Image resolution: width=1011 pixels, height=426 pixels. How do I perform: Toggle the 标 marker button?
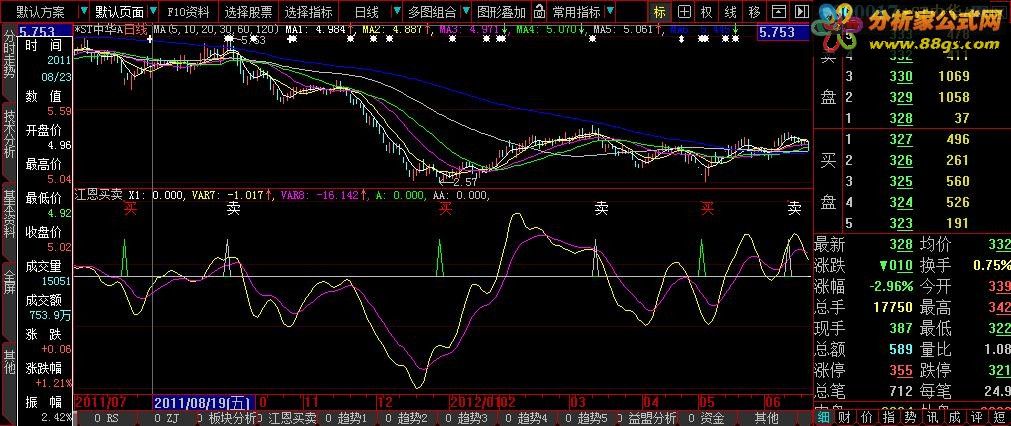tap(659, 12)
